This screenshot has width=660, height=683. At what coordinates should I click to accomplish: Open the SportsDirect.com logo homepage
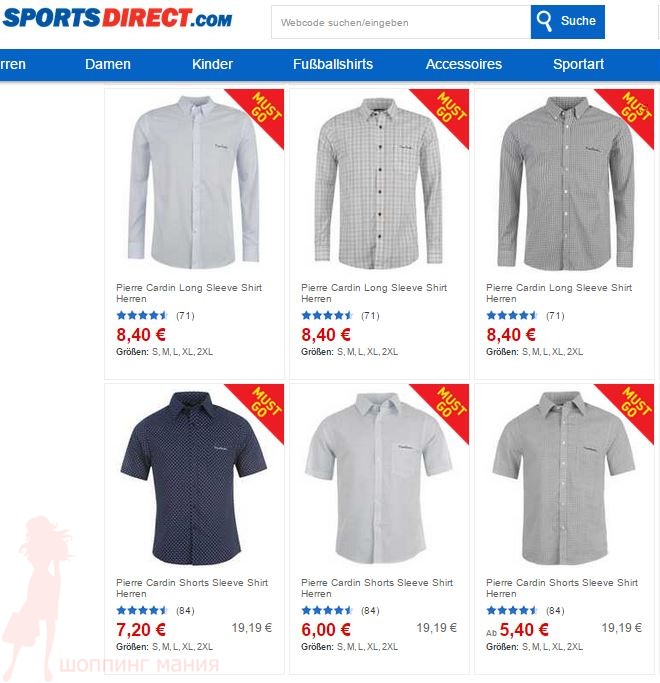click(117, 18)
